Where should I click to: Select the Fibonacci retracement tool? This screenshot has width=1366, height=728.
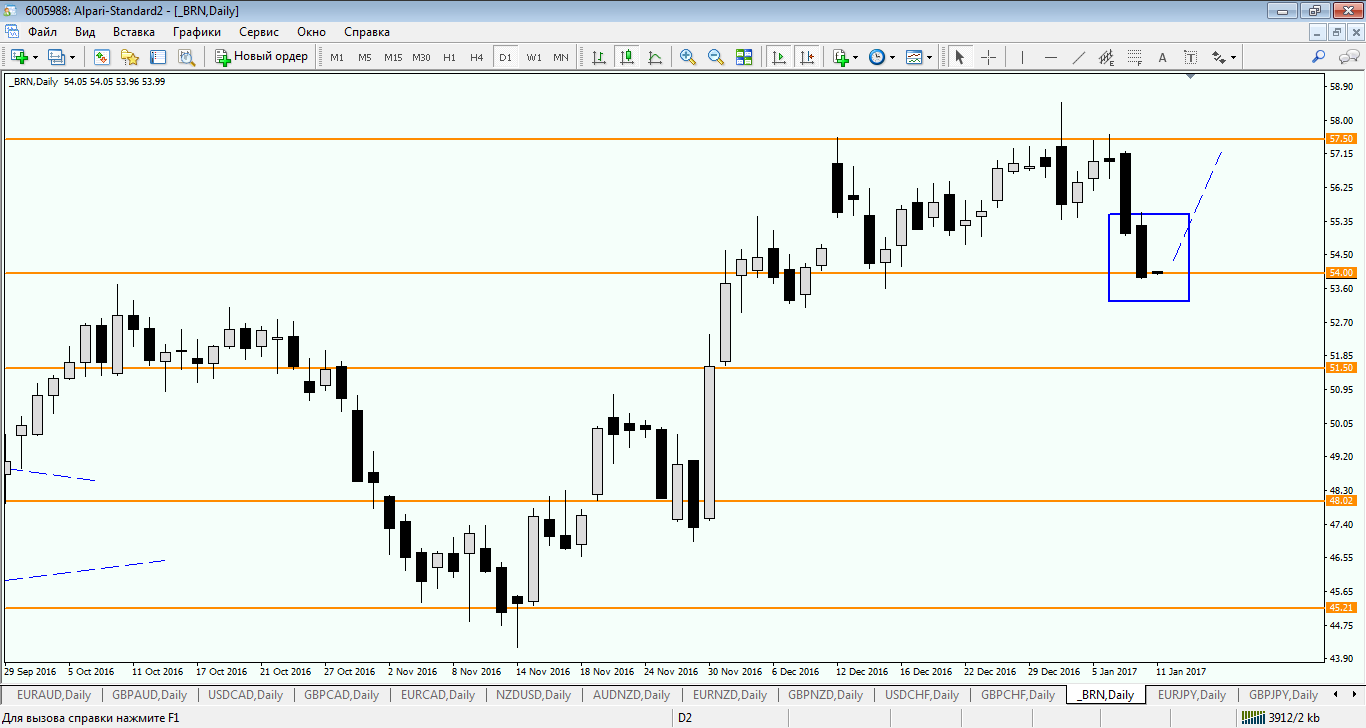pyautogui.click(x=1135, y=57)
